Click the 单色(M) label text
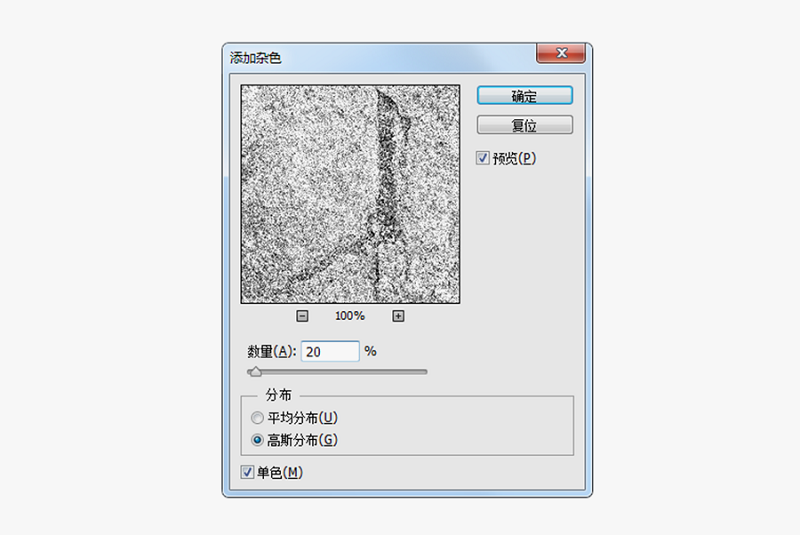Image resolution: width=800 pixels, height=535 pixels. pyautogui.click(x=280, y=472)
